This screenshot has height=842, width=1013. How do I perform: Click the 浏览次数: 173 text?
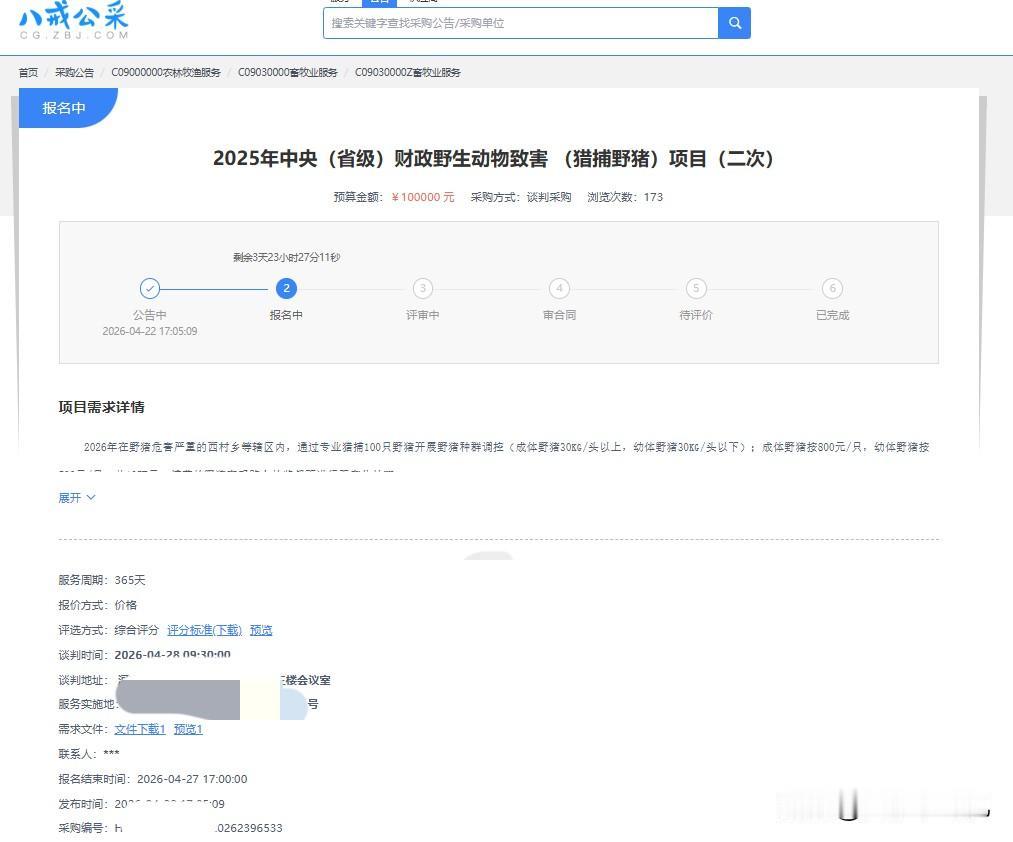625,197
